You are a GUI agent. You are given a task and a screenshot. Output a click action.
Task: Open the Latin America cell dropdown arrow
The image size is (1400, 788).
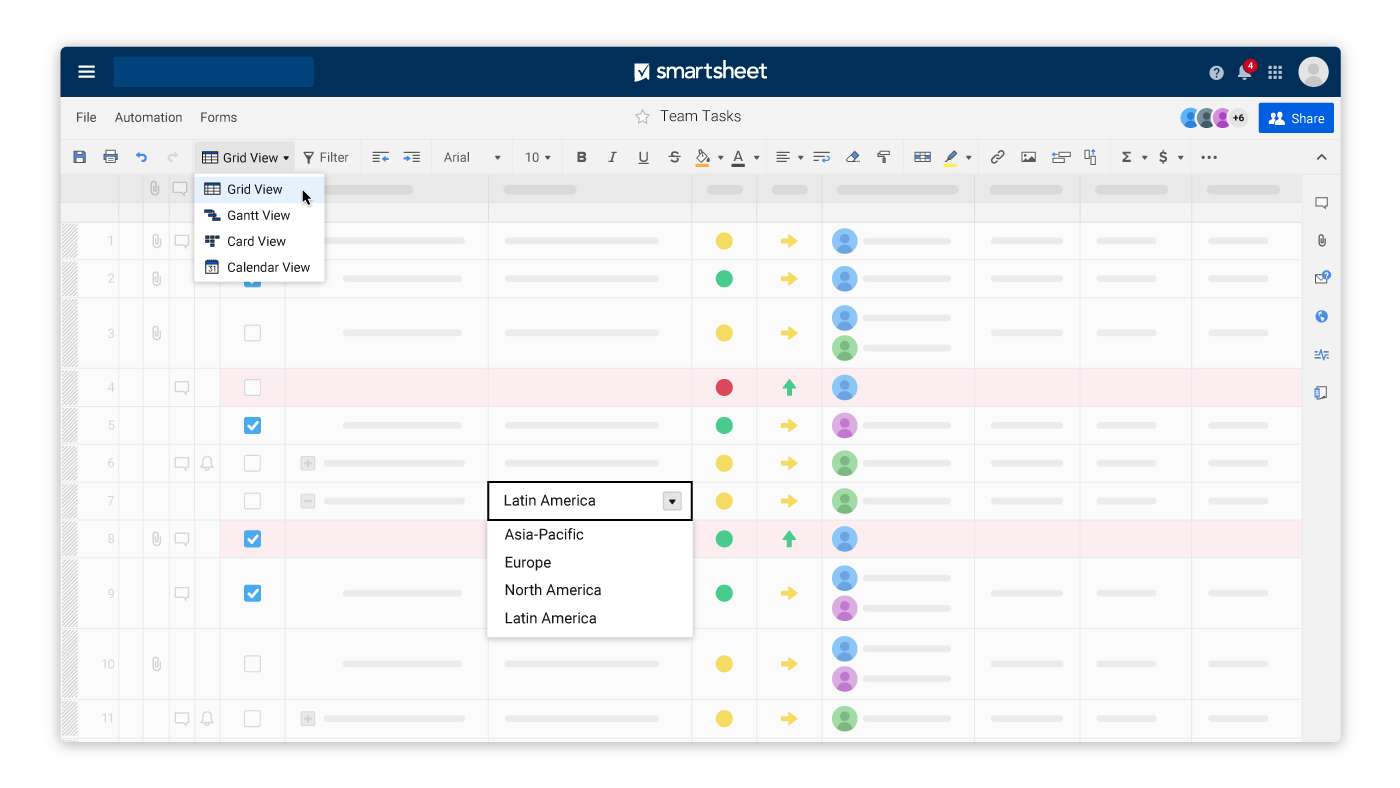point(672,501)
